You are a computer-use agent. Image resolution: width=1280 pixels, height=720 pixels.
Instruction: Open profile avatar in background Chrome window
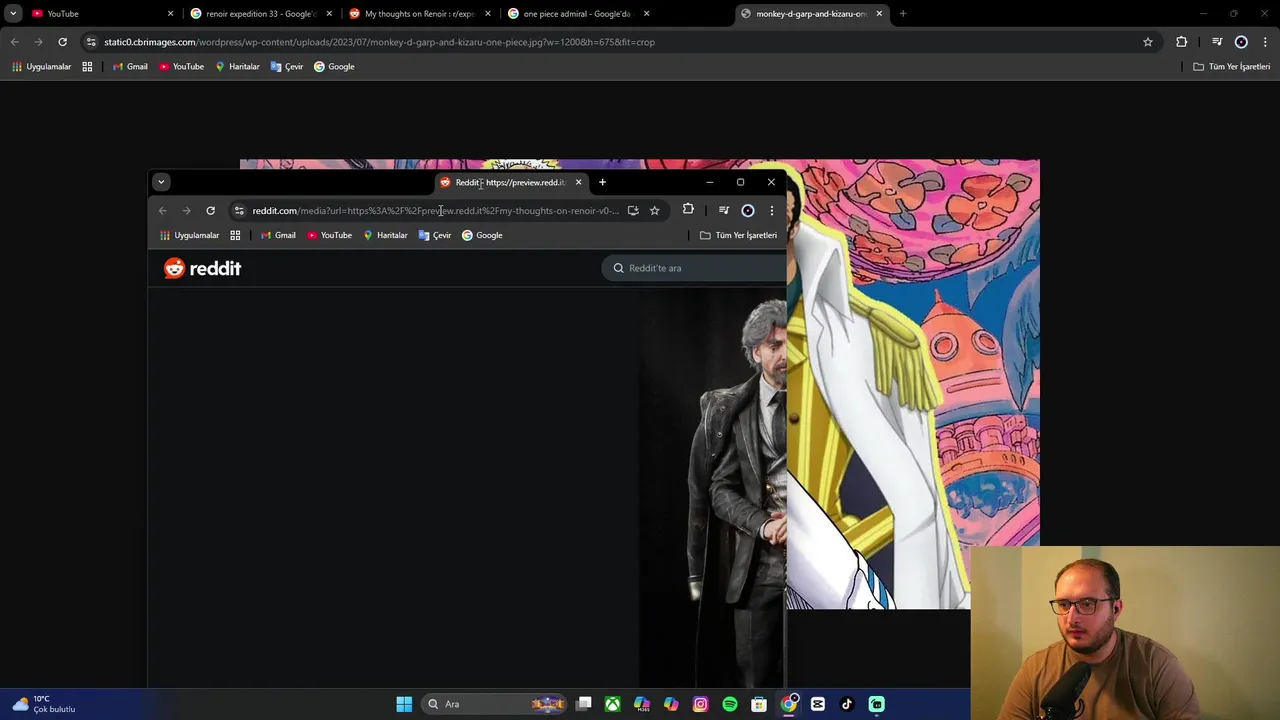1241,42
